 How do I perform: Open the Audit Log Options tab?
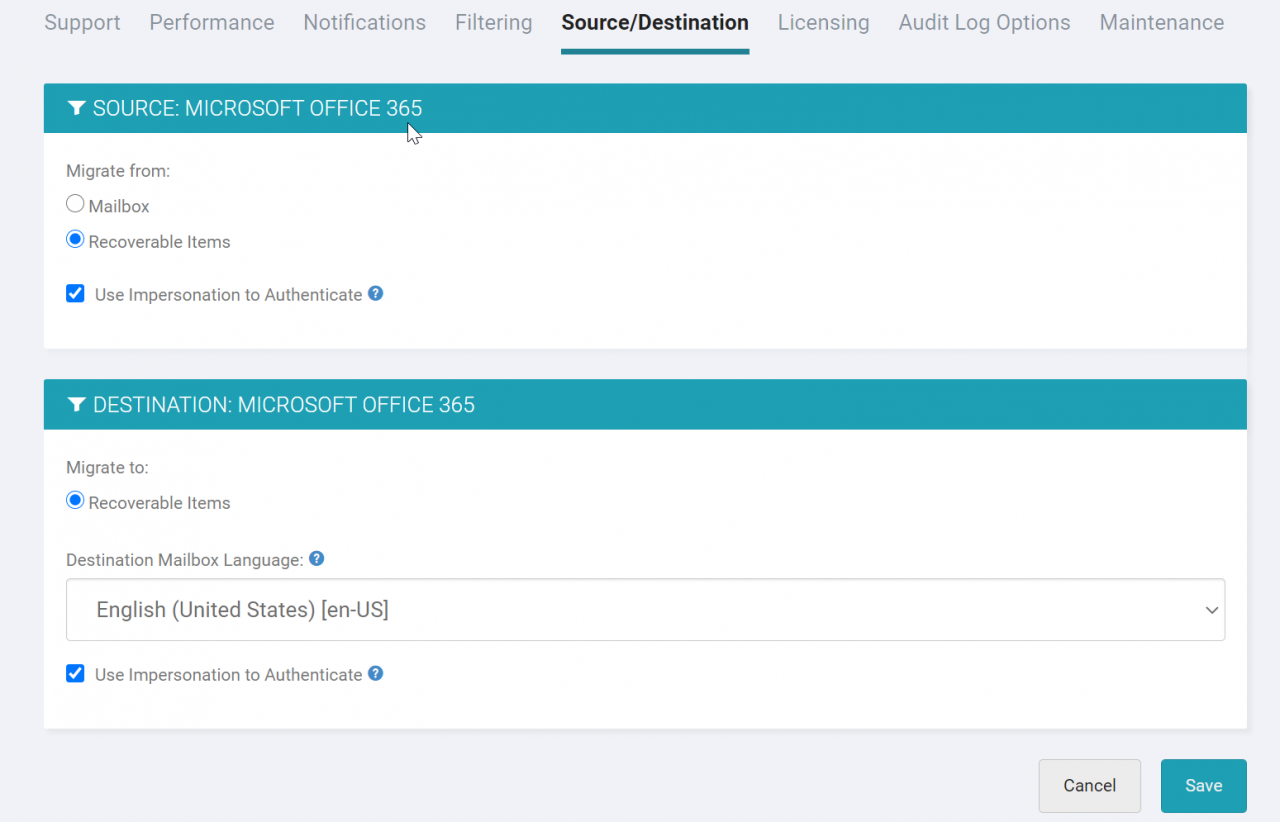(x=984, y=22)
